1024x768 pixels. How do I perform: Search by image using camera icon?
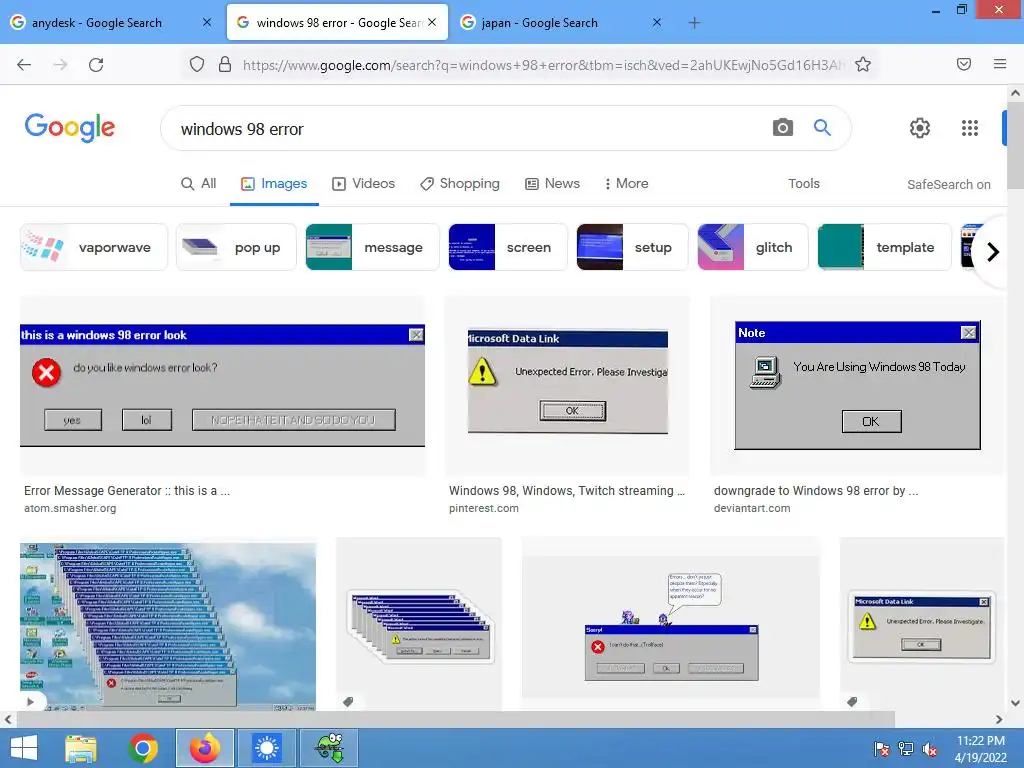[x=782, y=127]
